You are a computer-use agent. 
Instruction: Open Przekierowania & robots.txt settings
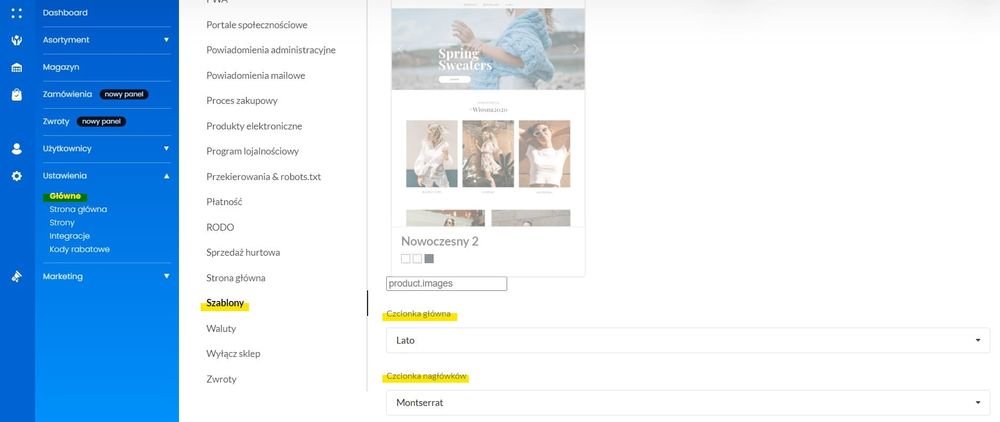pos(263,177)
